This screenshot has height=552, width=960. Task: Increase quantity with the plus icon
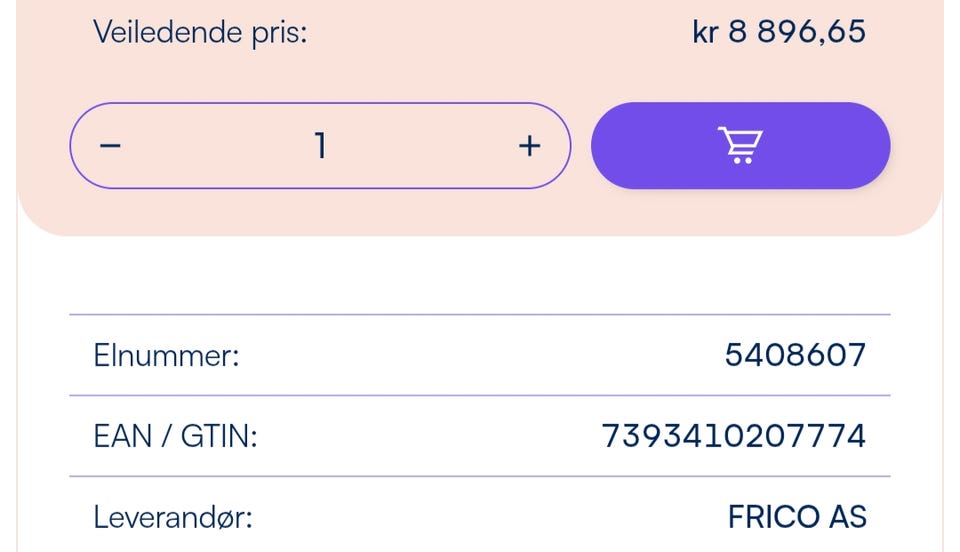(529, 146)
